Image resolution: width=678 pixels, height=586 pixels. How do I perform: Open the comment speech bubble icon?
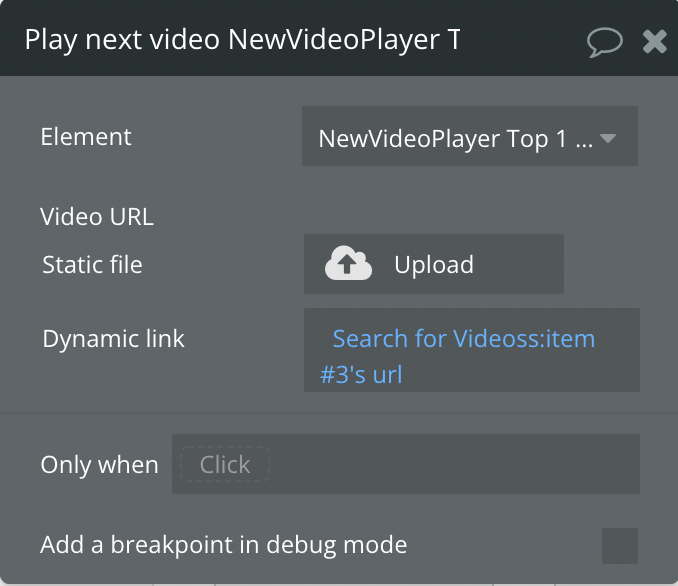(x=604, y=42)
